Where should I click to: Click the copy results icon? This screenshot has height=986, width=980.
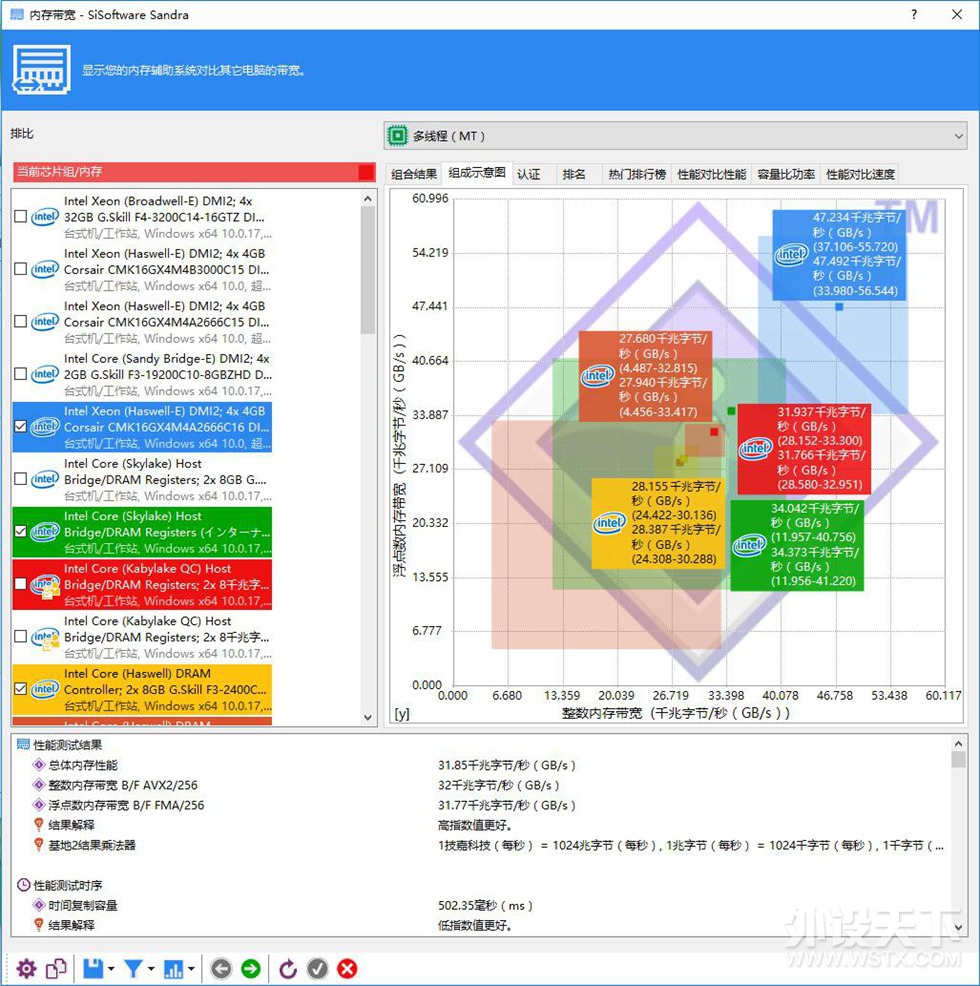pyautogui.click(x=56, y=968)
